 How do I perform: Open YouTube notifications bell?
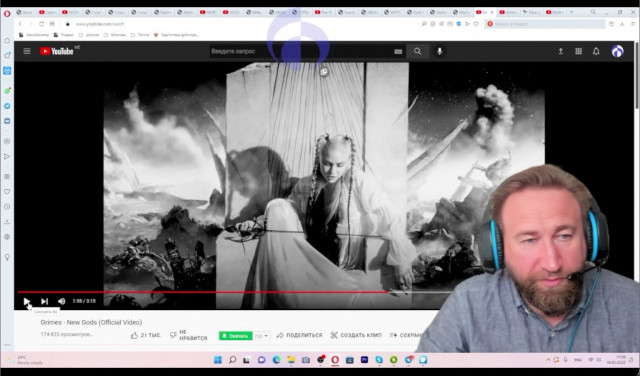tap(596, 51)
